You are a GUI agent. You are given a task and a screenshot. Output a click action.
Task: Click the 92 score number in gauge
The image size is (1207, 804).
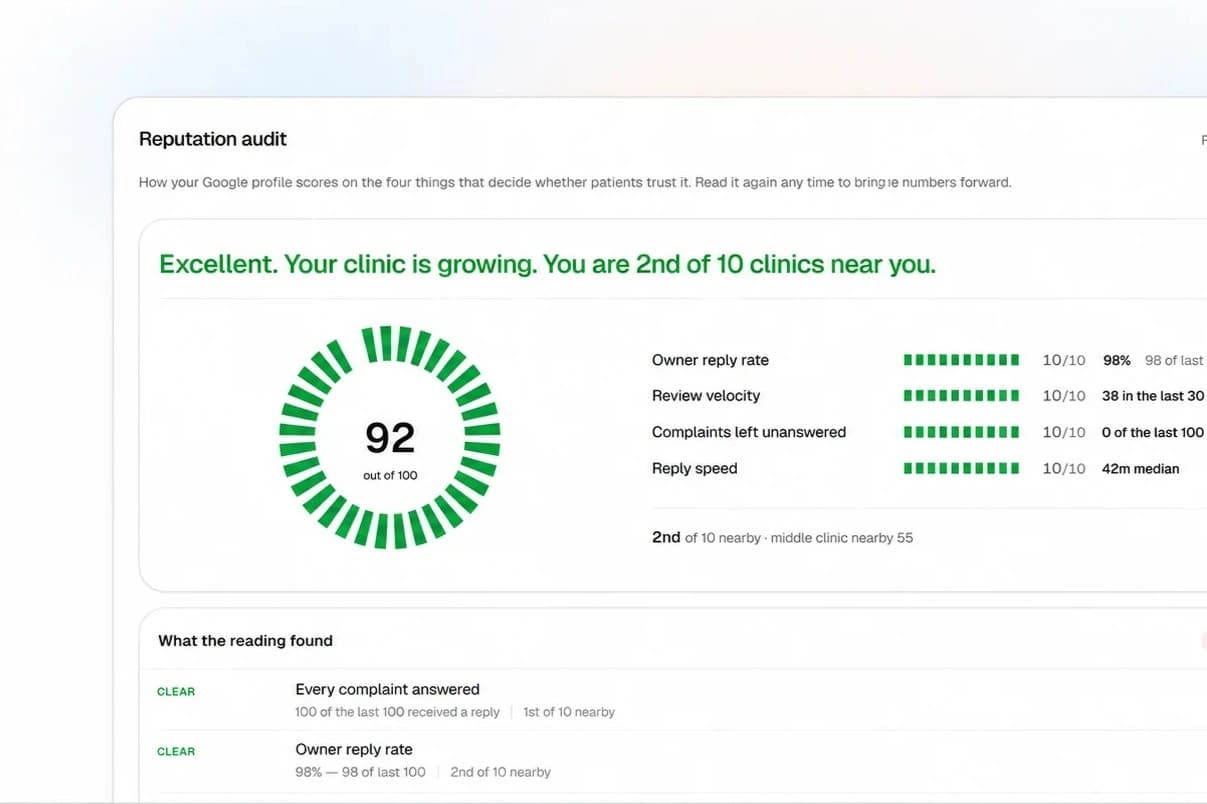[x=390, y=438]
